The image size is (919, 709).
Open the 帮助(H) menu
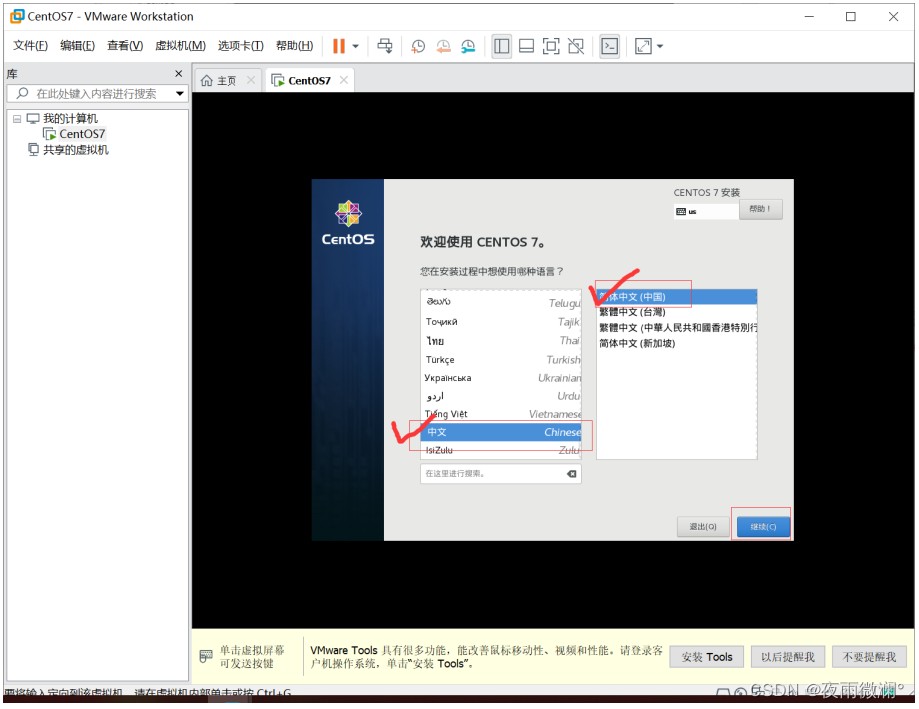[x=294, y=46]
